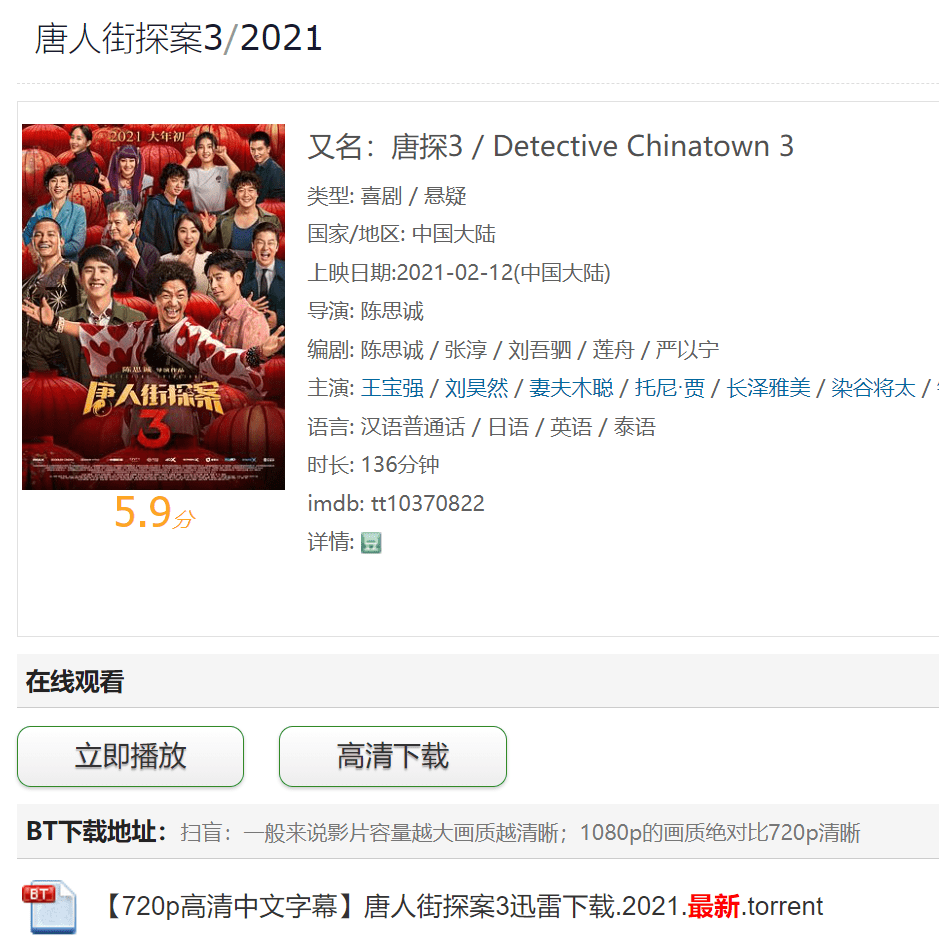Open actor link 染谷将太
Viewport: 939px width, 941px height.
(874, 388)
